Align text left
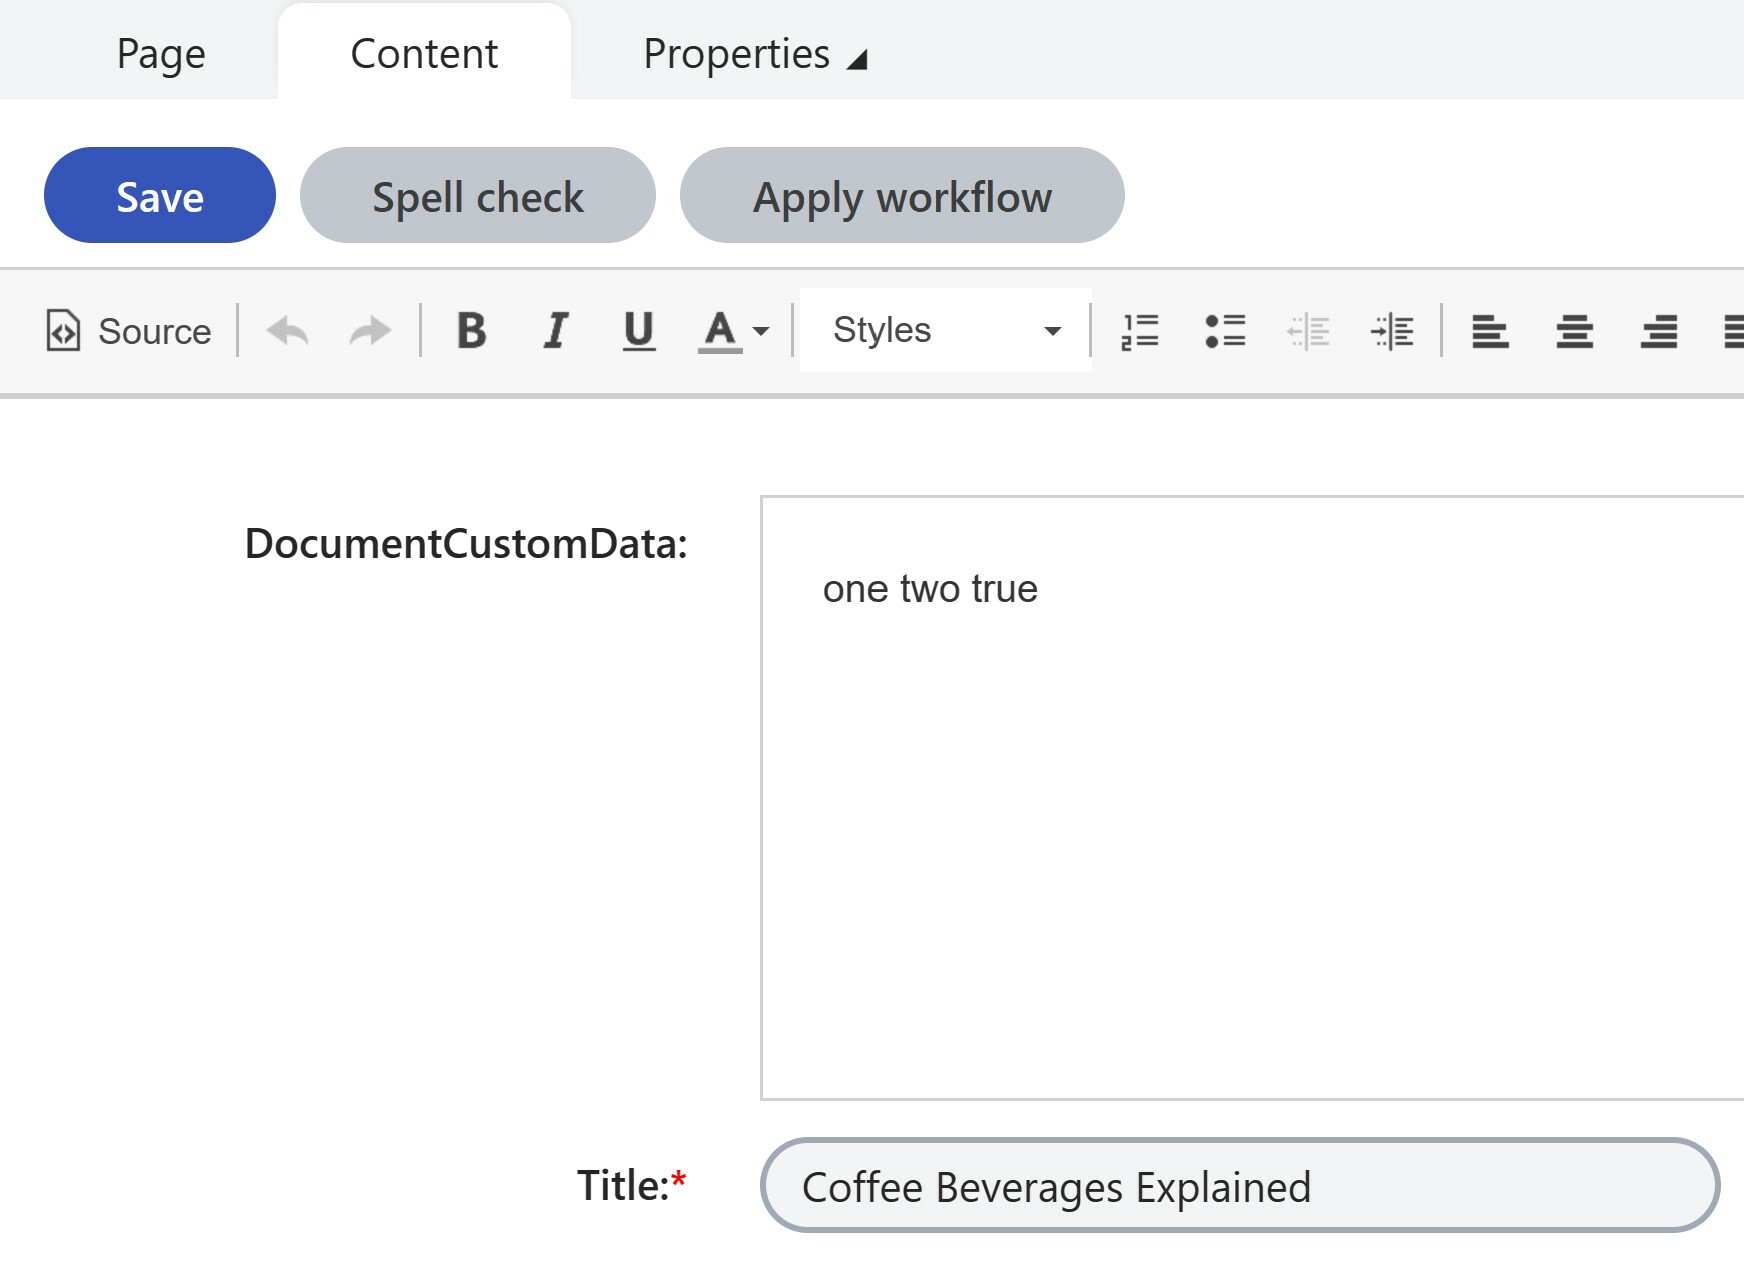 pos(1490,331)
